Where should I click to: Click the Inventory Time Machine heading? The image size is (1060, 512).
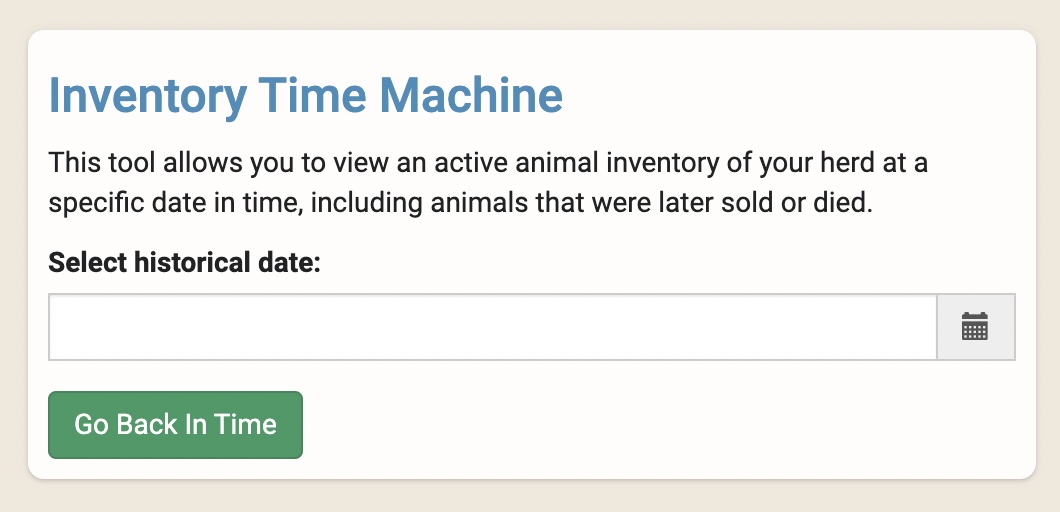click(305, 96)
